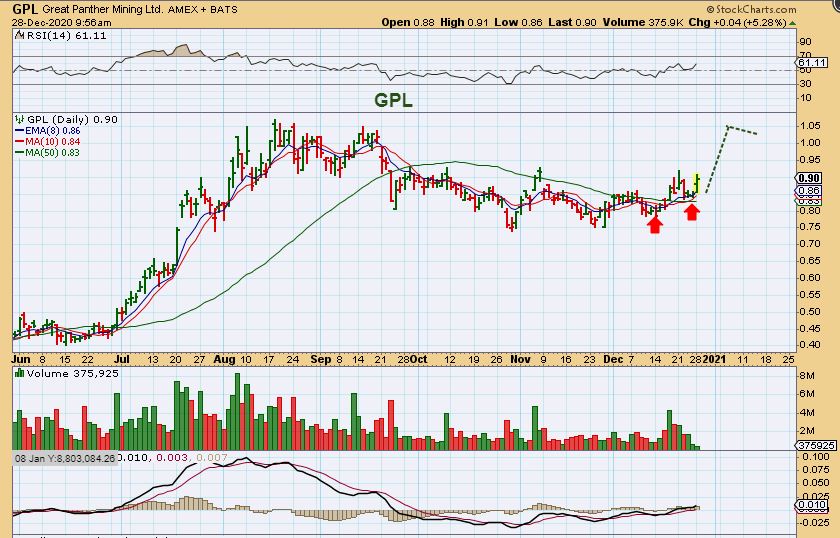Click the MACD 0.007 histogram value

pos(212,458)
